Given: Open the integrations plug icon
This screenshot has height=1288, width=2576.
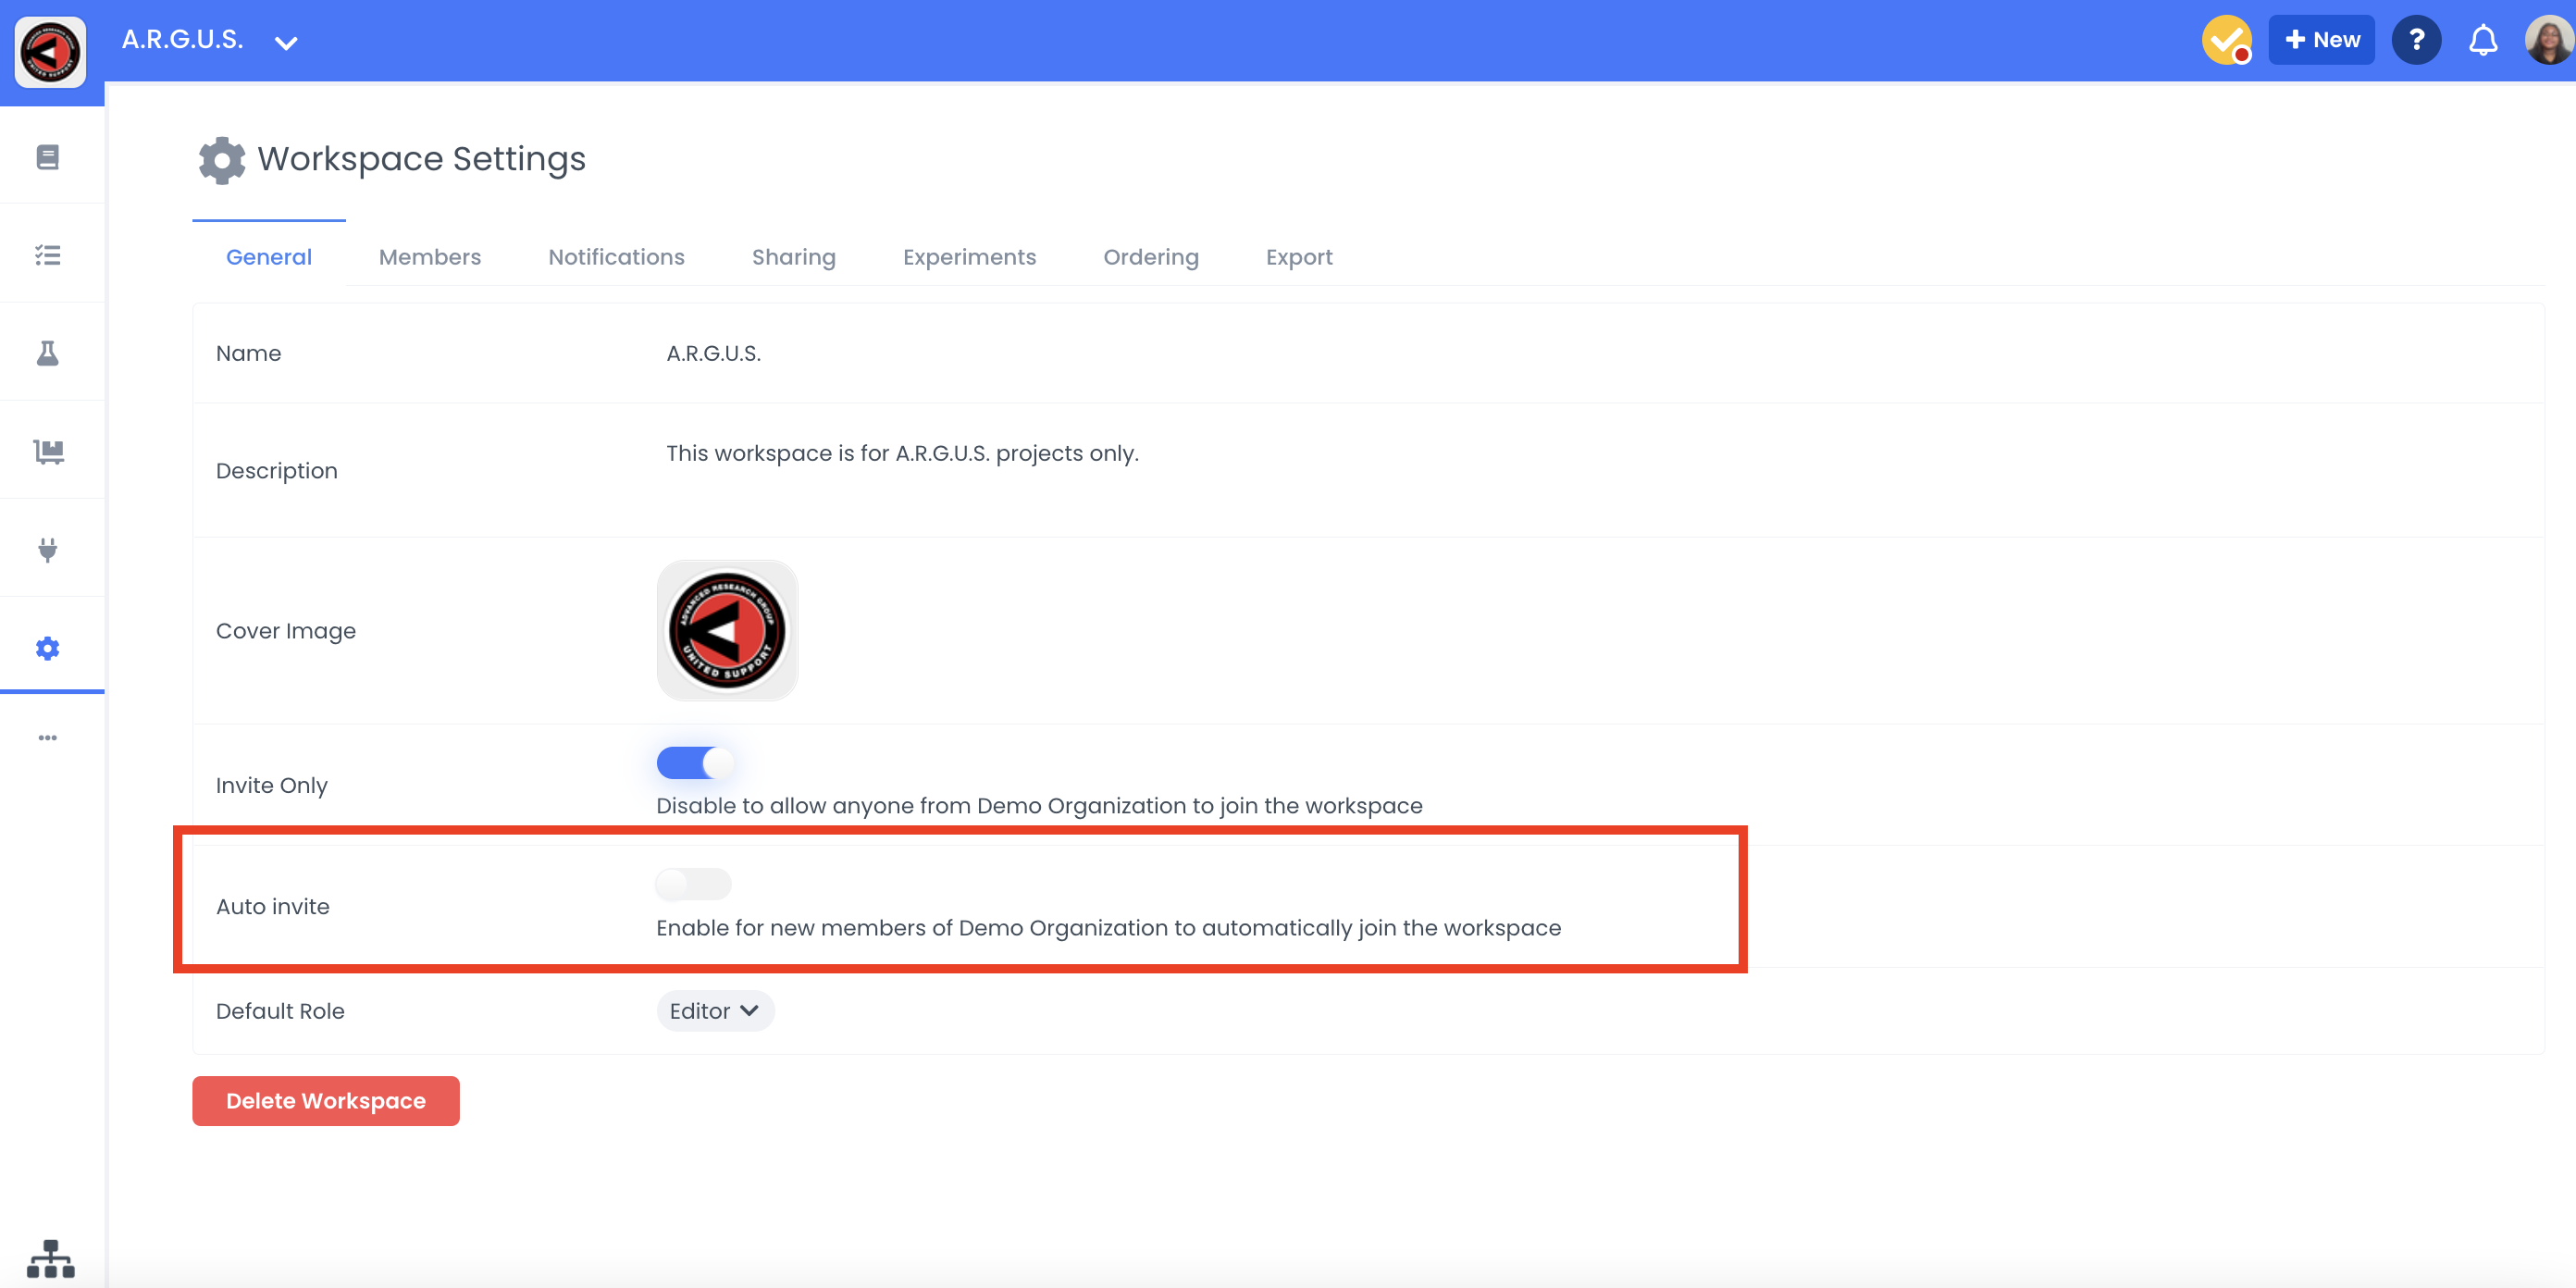Looking at the screenshot, I should (x=47, y=549).
